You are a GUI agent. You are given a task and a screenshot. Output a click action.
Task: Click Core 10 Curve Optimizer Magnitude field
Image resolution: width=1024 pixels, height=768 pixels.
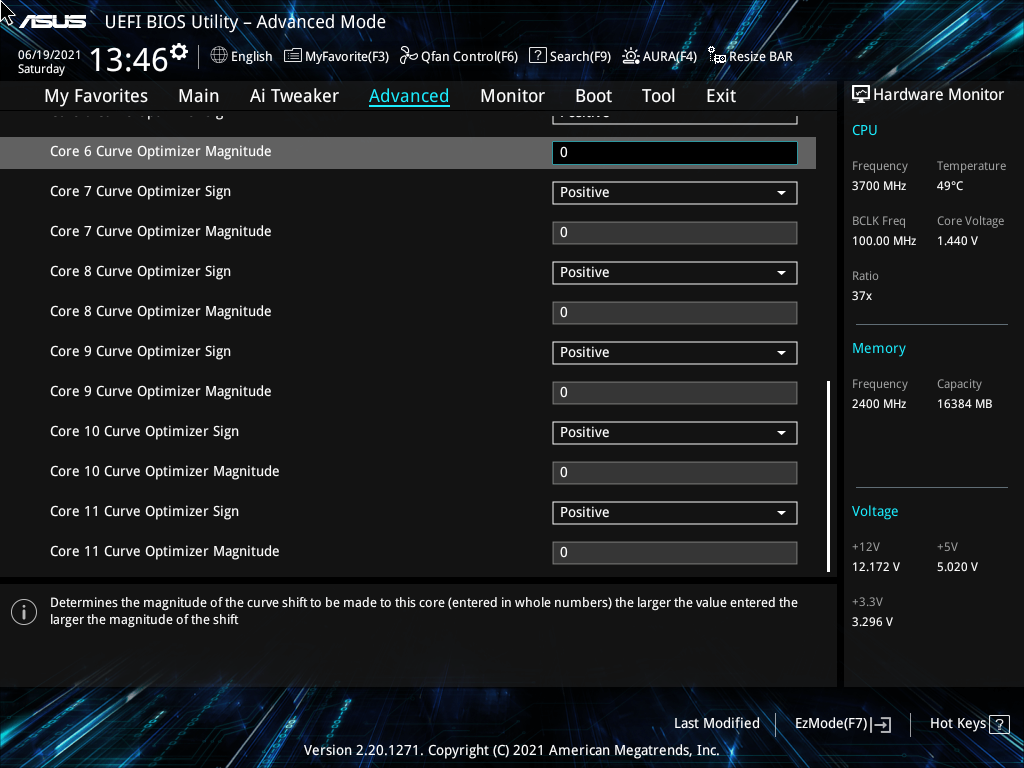click(675, 473)
